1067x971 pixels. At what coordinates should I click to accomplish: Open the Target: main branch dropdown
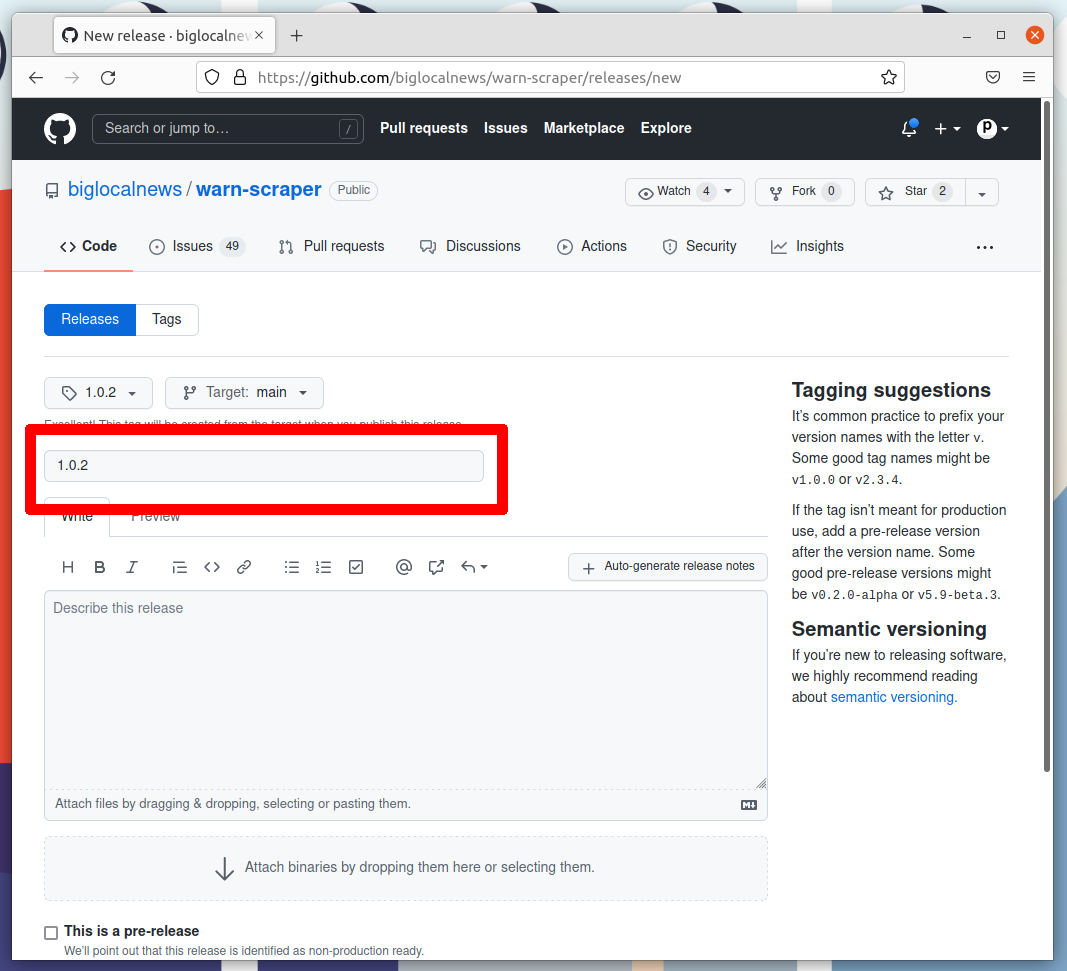244,393
